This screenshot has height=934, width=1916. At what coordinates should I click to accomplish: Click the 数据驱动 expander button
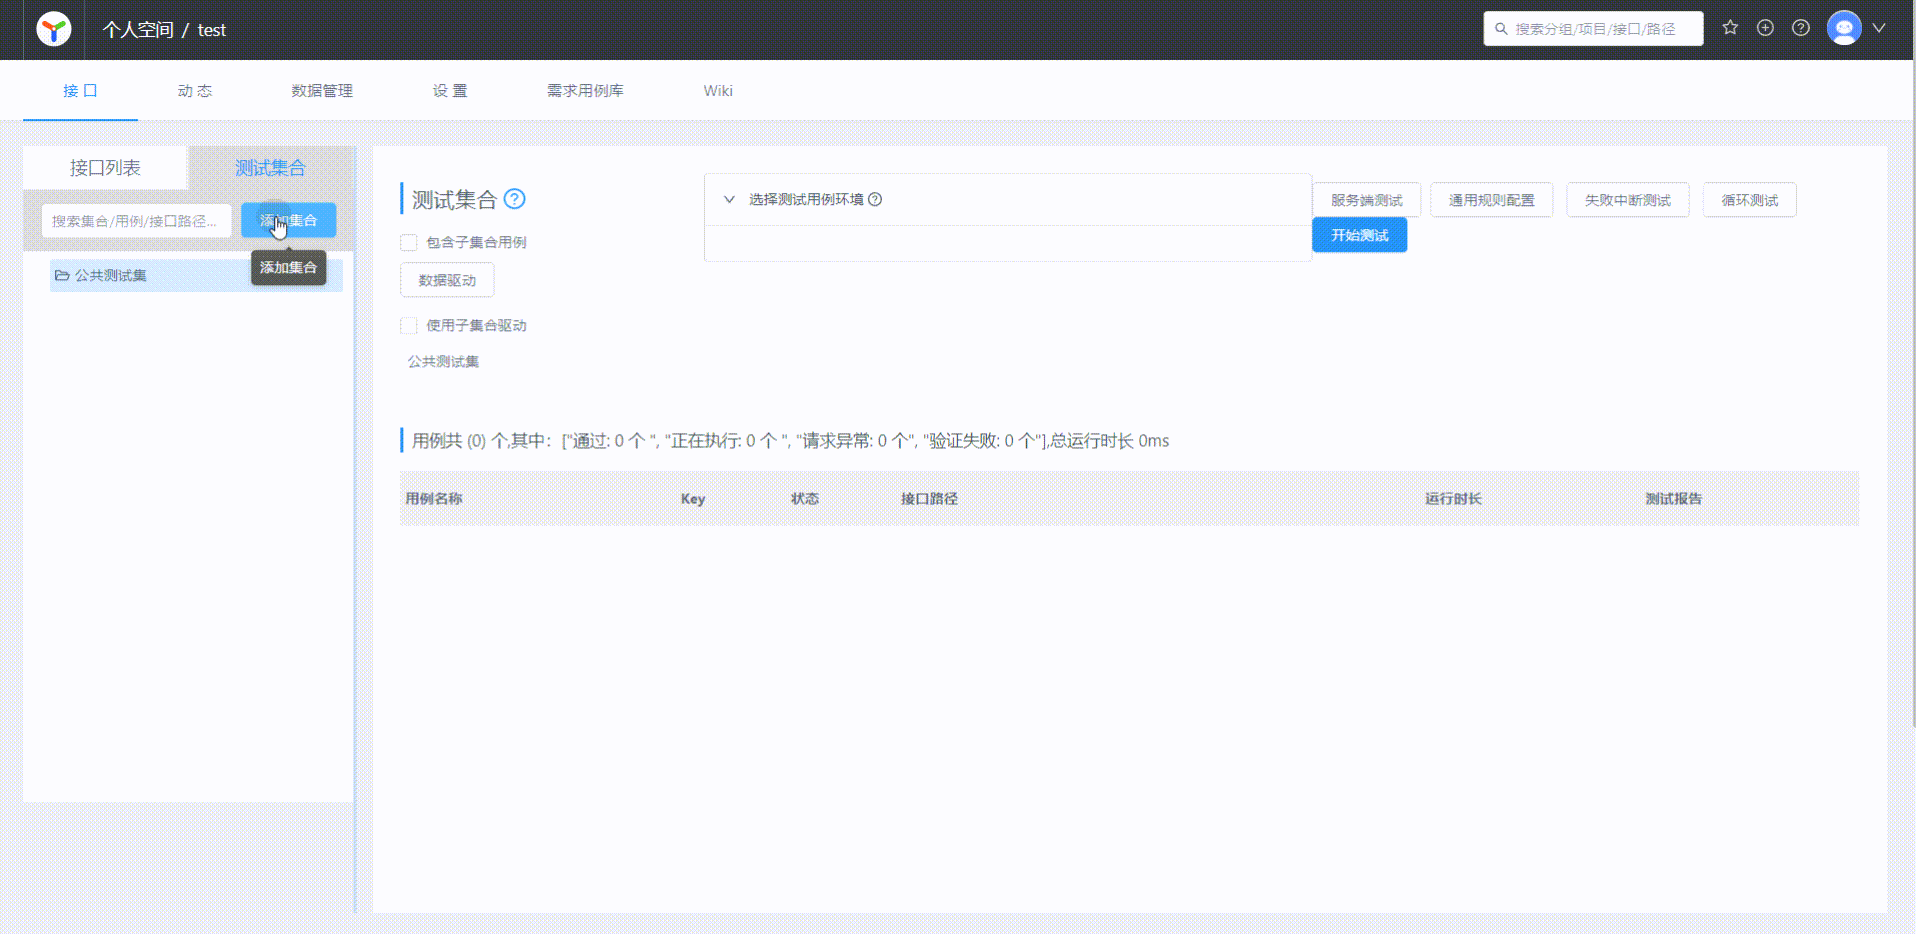coord(446,280)
